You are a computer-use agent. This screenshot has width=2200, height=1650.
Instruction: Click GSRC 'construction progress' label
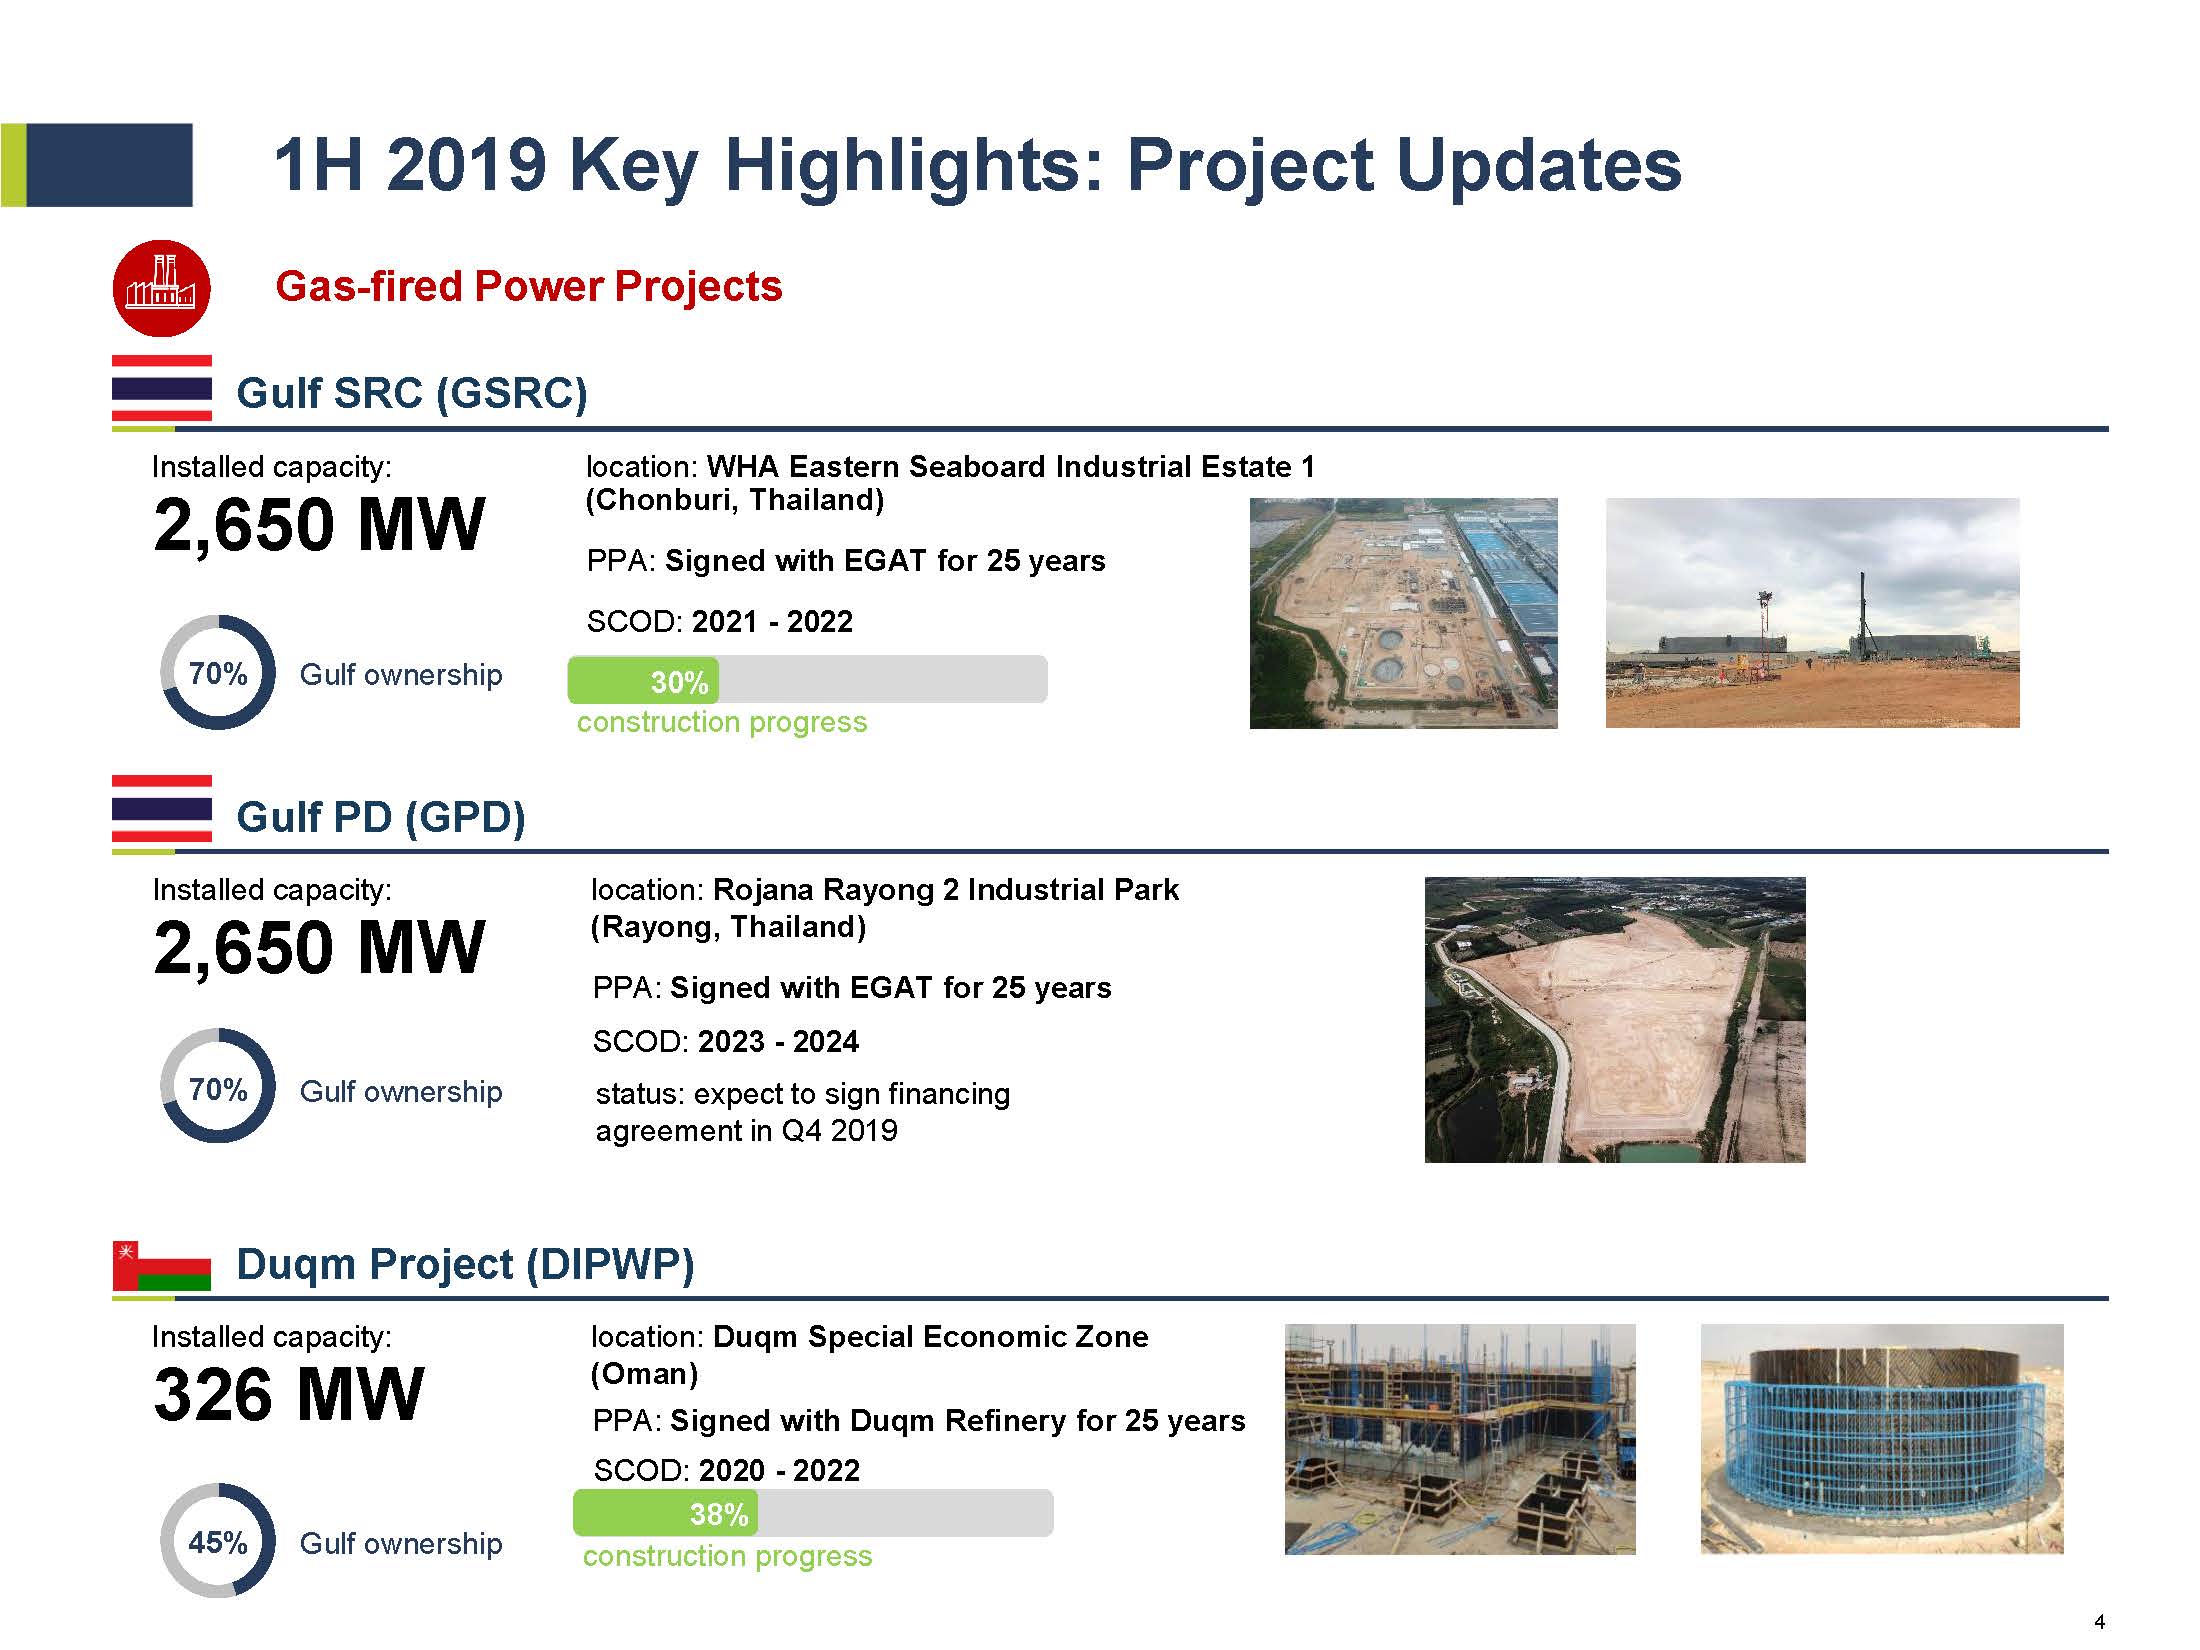(x=722, y=723)
